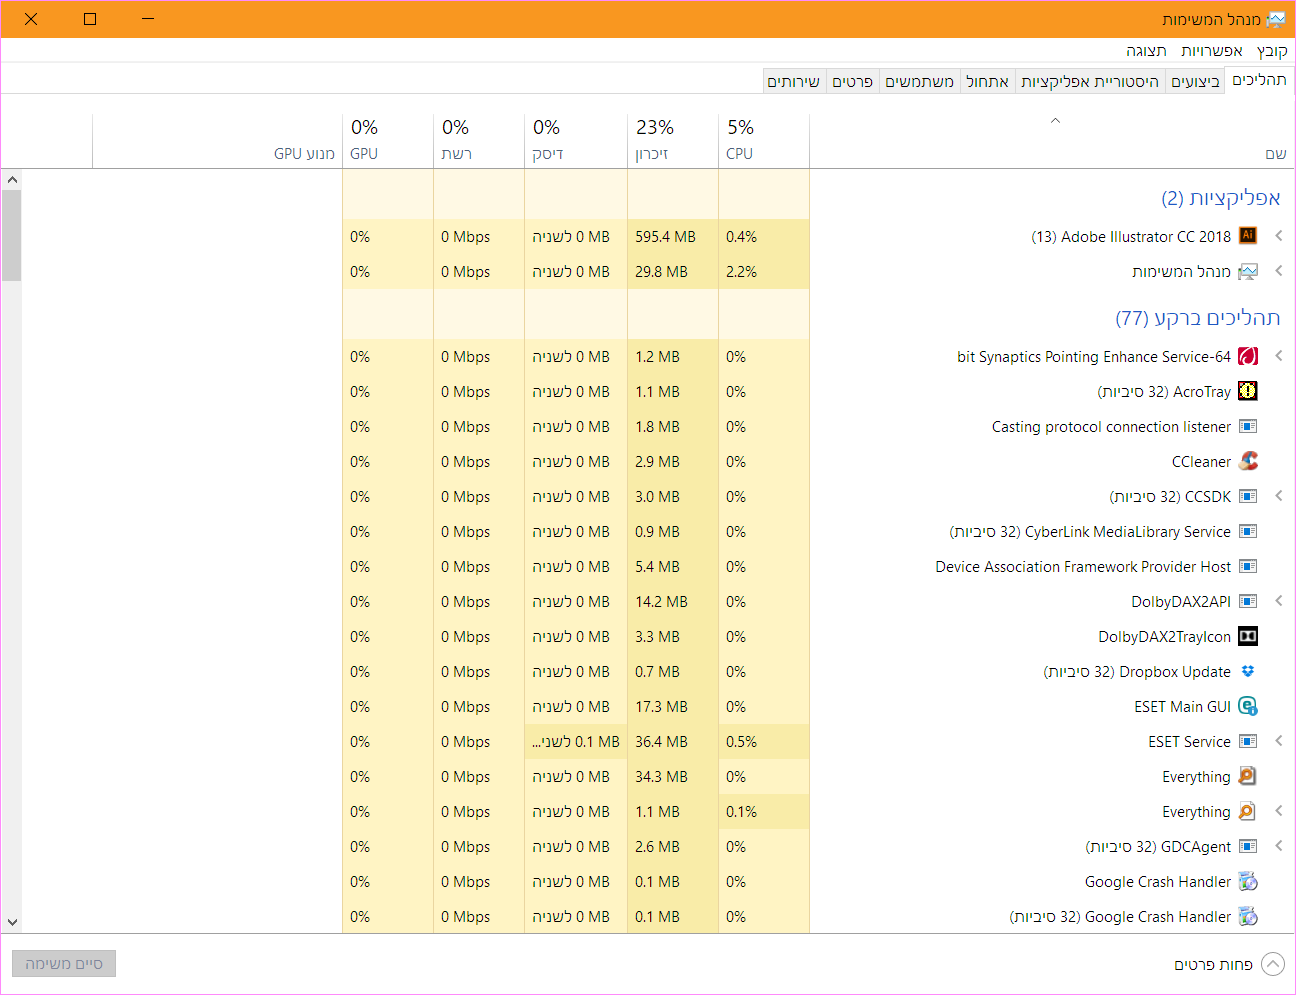Click the scrollbar up arrow
Image resolution: width=1296 pixels, height=995 pixels.
point(12,180)
